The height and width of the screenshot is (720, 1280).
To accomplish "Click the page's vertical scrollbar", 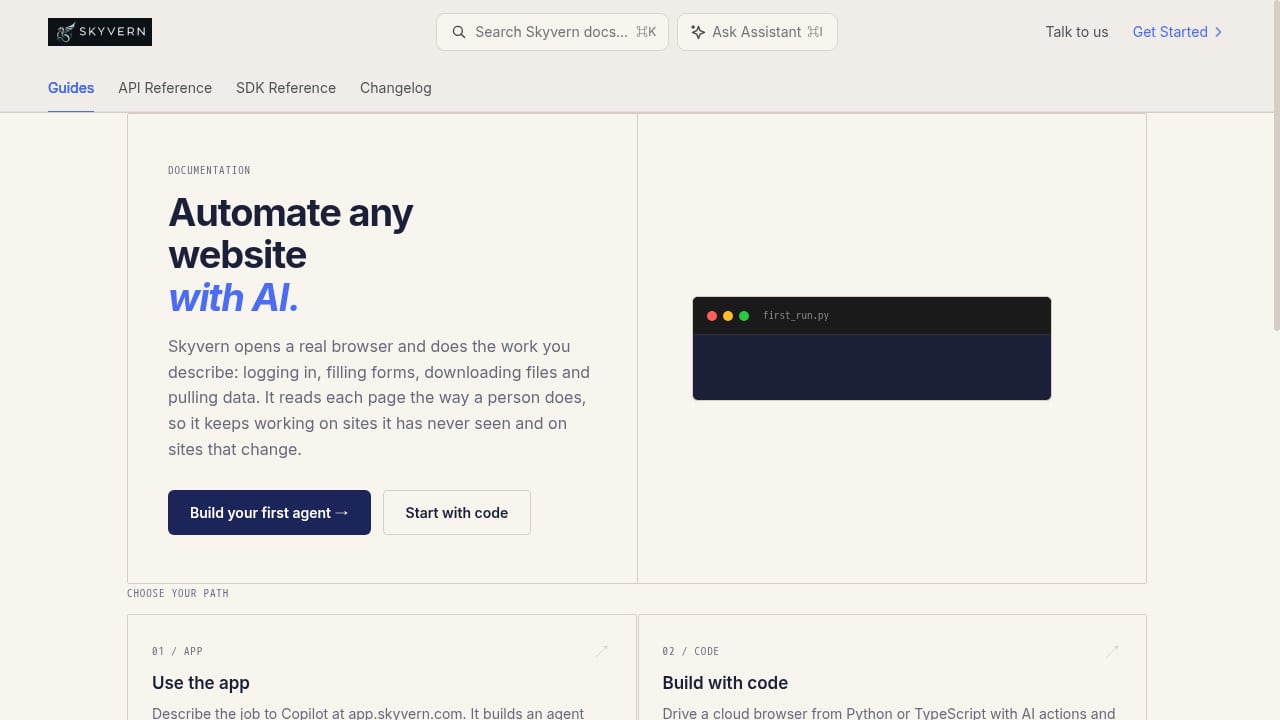I will point(1276,165).
